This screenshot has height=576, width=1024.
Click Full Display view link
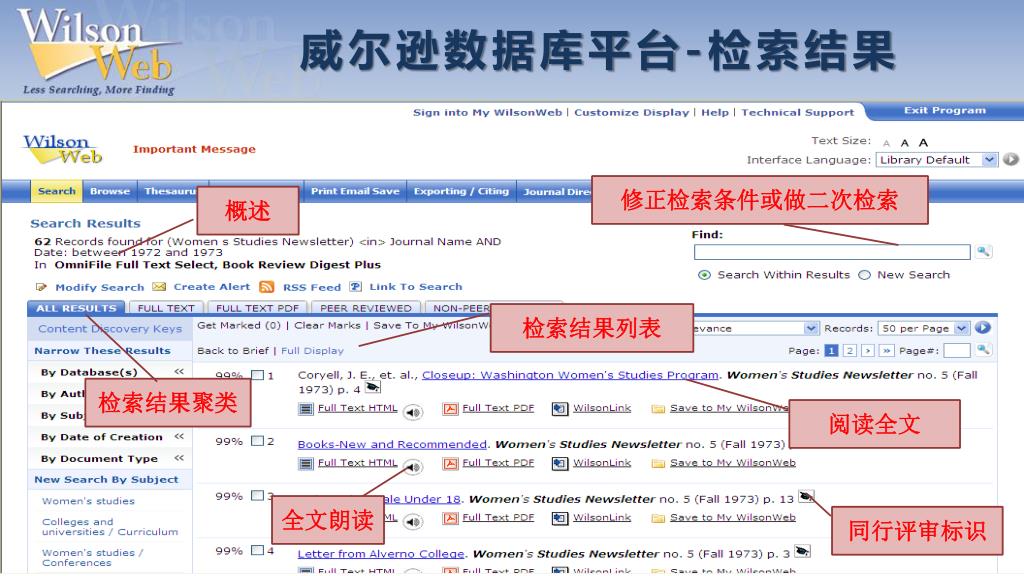[x=312, y=351]
